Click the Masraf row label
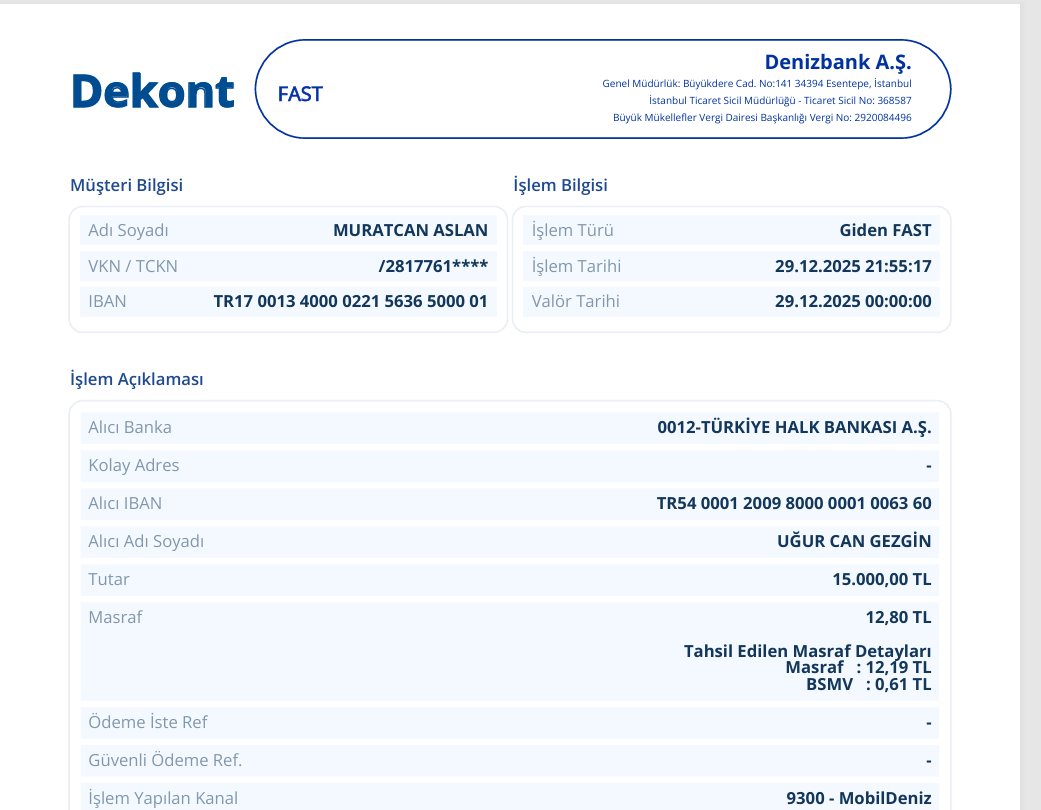 tap(115, 617)
